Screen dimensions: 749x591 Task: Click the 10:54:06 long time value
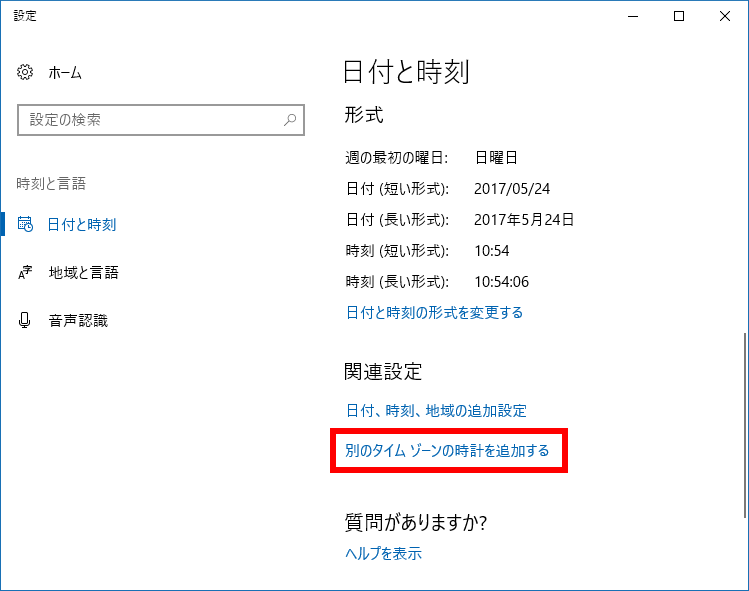click(502, 282)
